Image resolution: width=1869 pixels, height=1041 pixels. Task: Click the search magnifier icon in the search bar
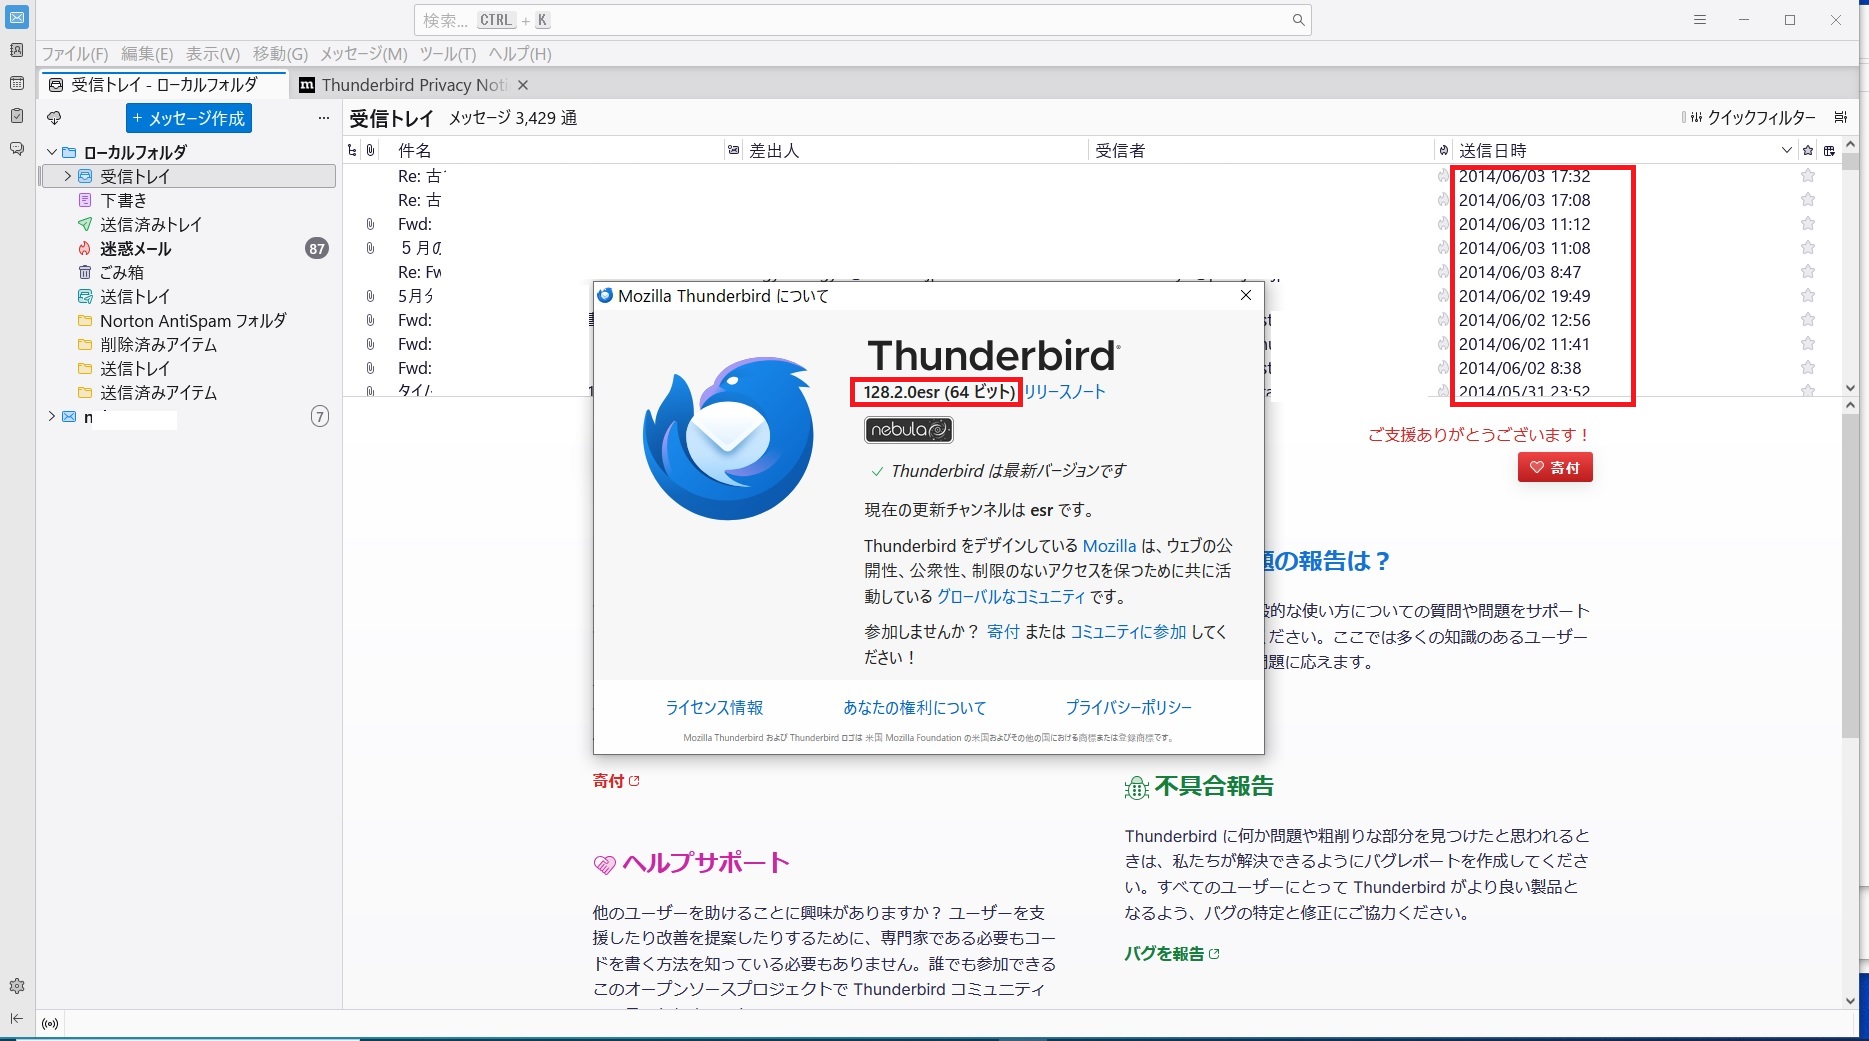tap(1298, 20)
